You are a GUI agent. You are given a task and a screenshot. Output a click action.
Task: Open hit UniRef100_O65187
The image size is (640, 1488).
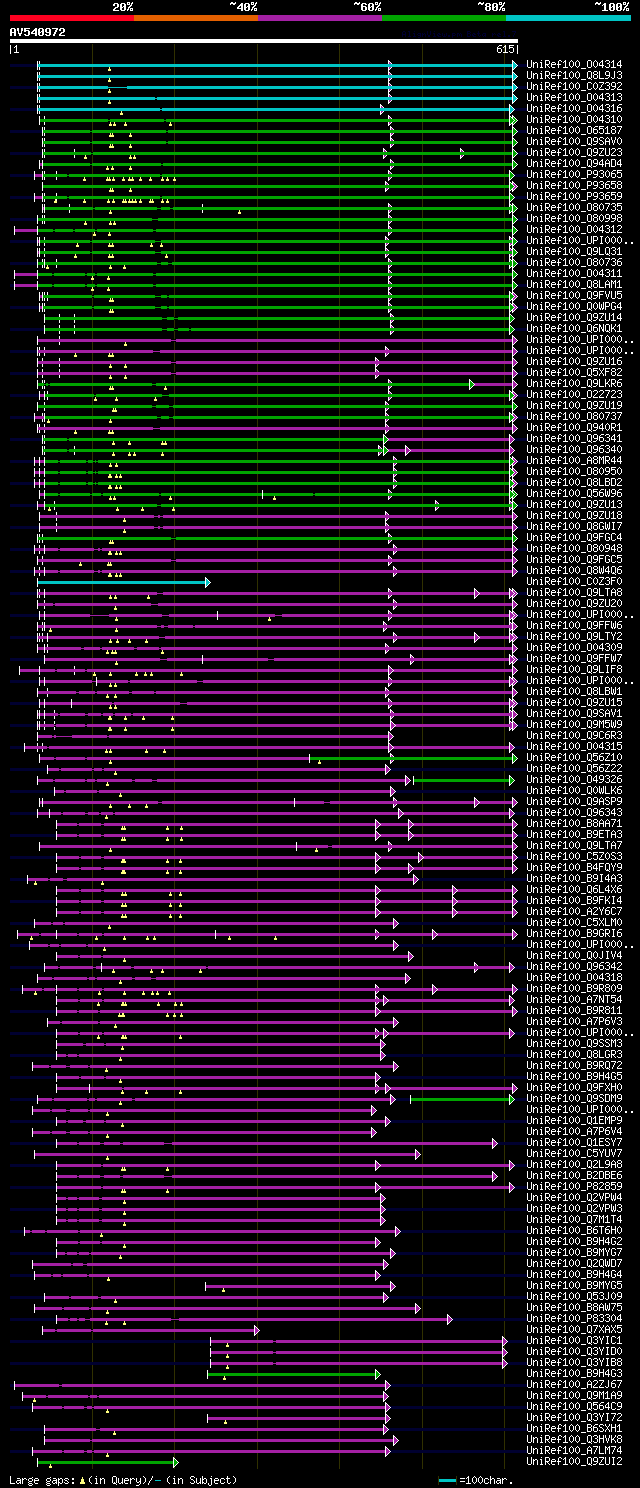(x=574, y=131)
